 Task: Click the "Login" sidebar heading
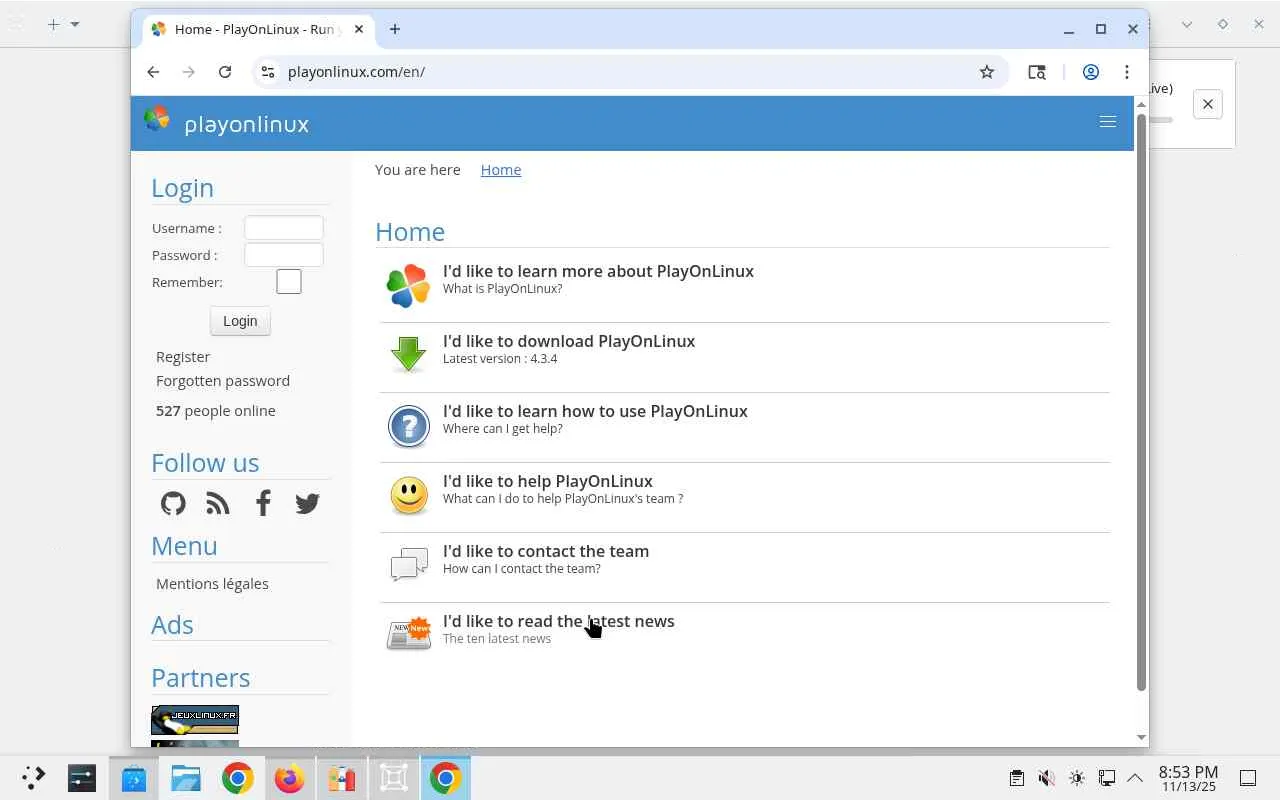182,188
